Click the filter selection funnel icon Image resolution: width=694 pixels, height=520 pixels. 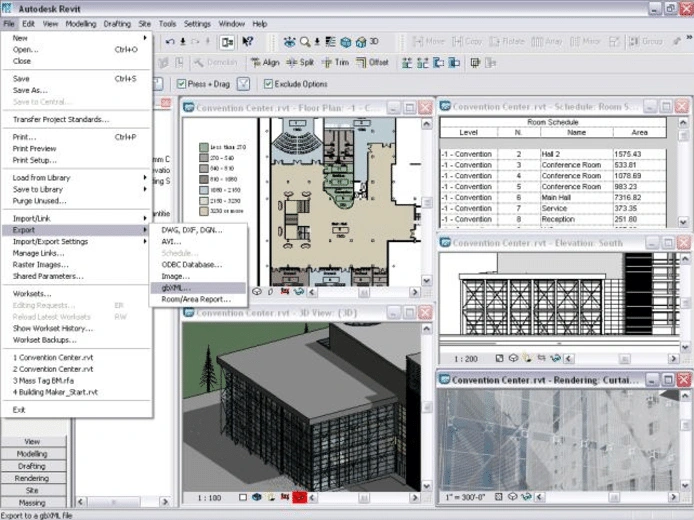[243, 84]
